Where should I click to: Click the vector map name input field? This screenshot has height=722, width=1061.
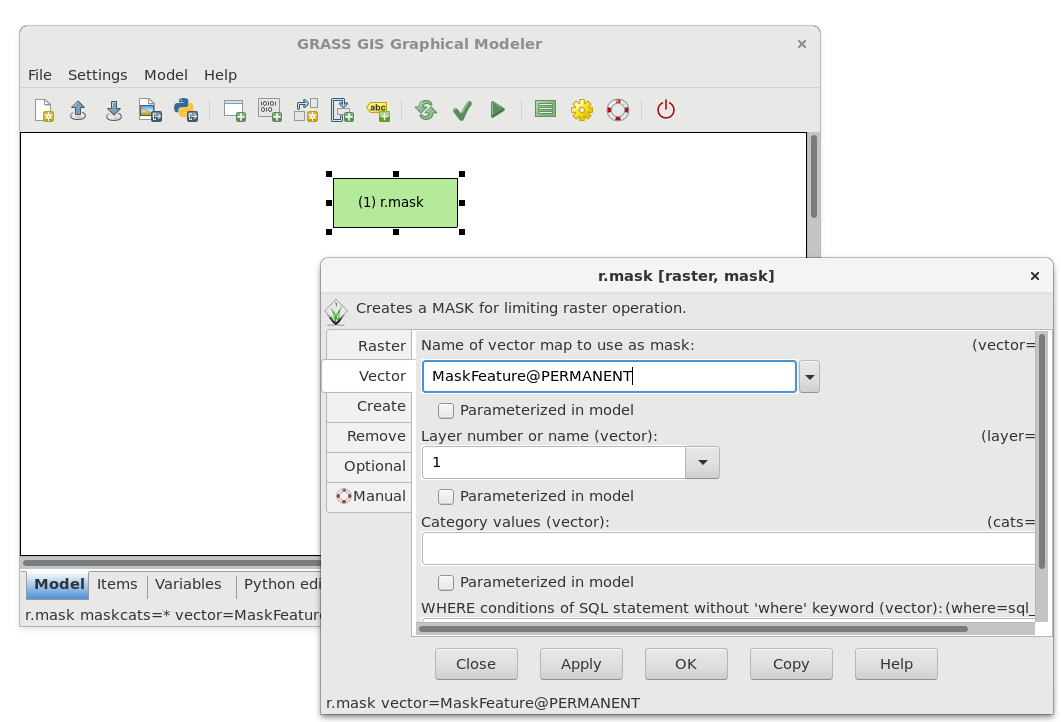(609, 376)
